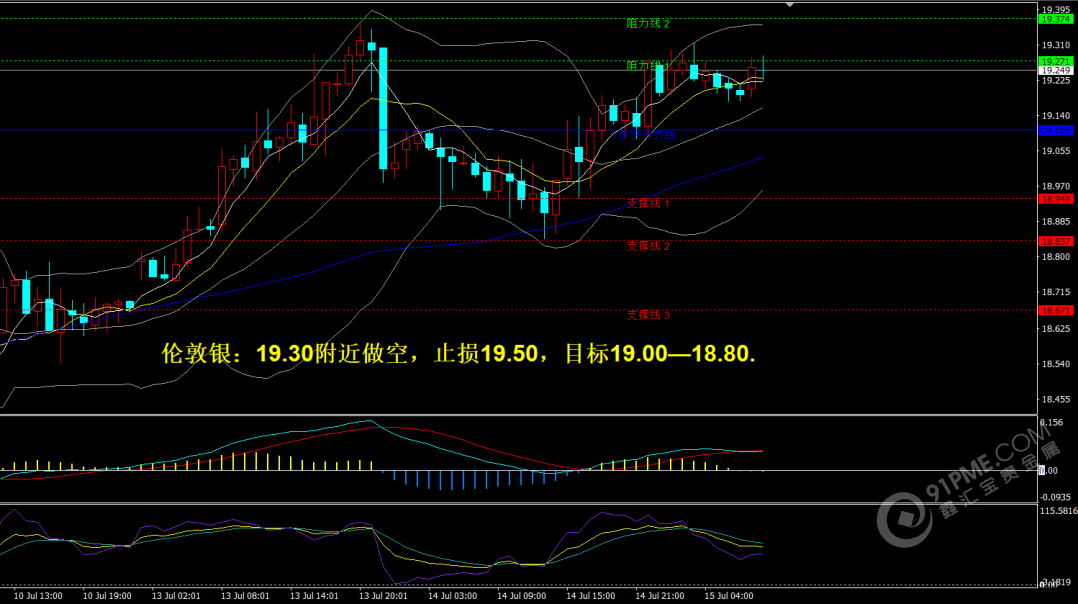1078x604 pixels.
Task: Select the 阻力线 2 resistance line label
Action: (648, 23)
